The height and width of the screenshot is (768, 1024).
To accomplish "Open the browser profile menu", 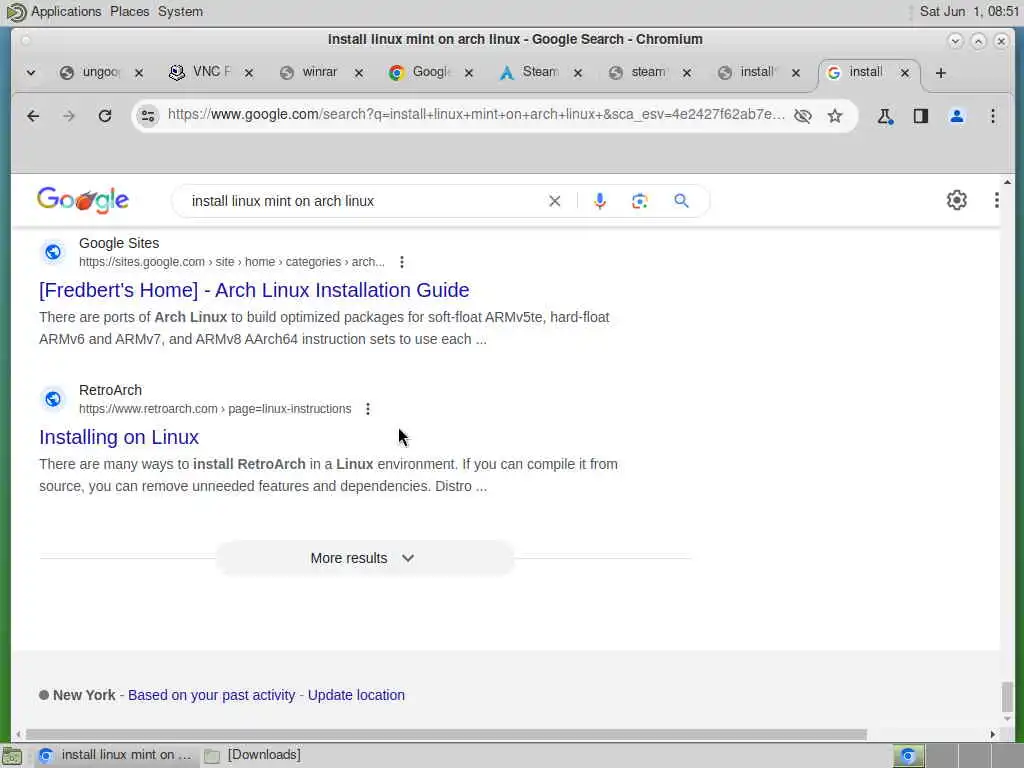I will [957, 116].
